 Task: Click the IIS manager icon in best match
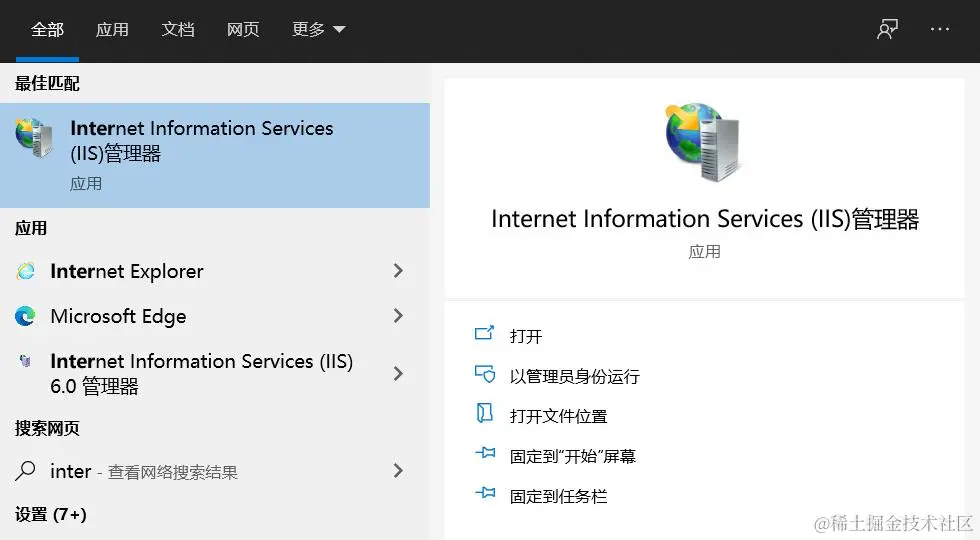34,137
